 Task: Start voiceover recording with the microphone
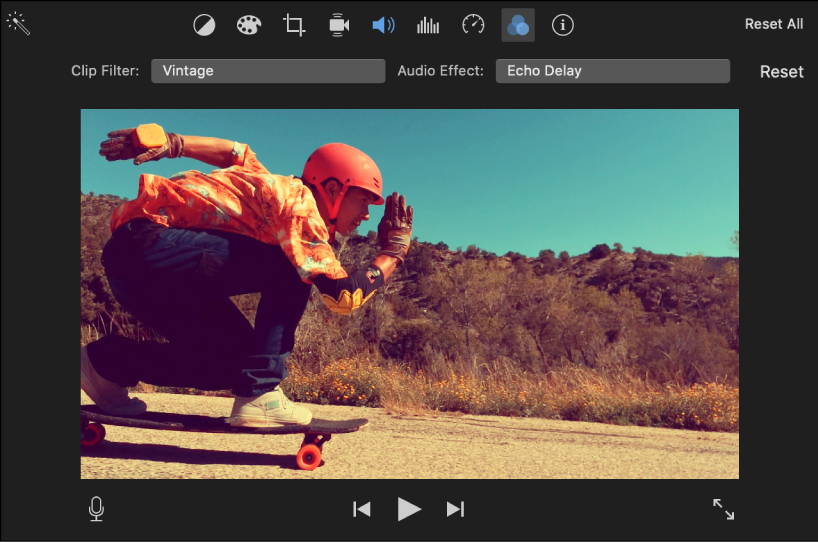(96, 509)
